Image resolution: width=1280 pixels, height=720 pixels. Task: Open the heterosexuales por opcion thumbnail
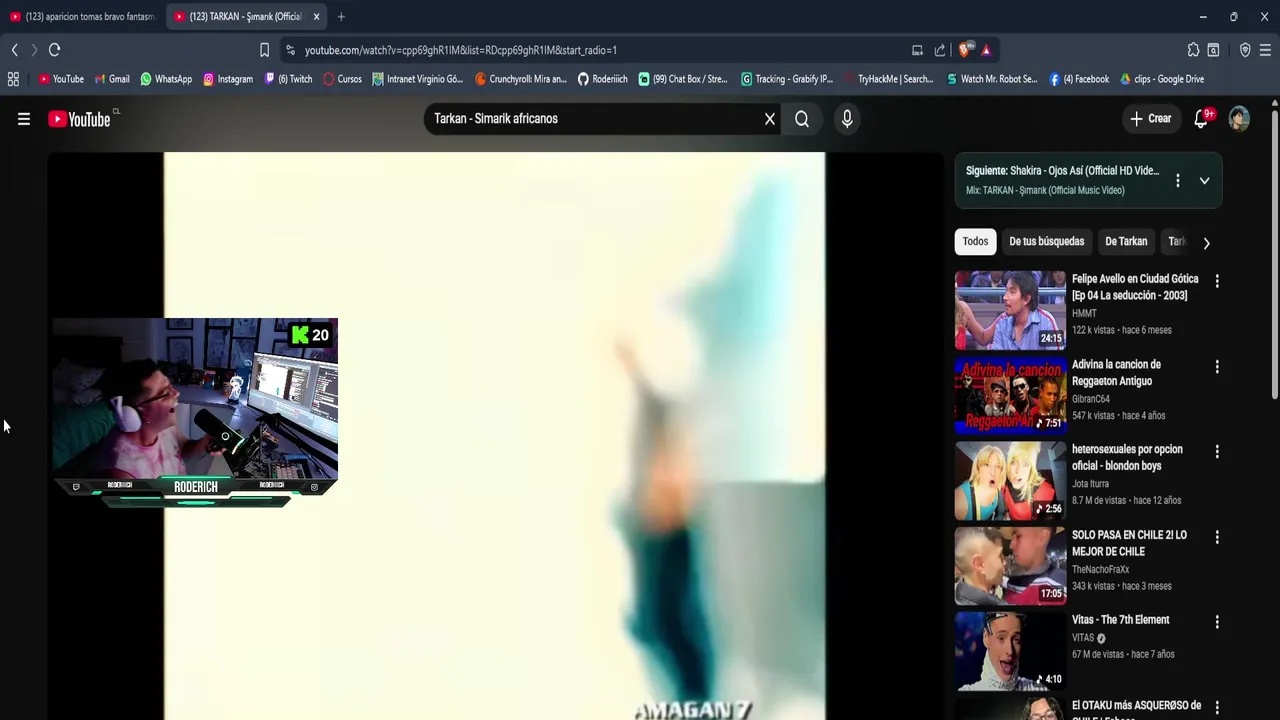coord(1010,481)
